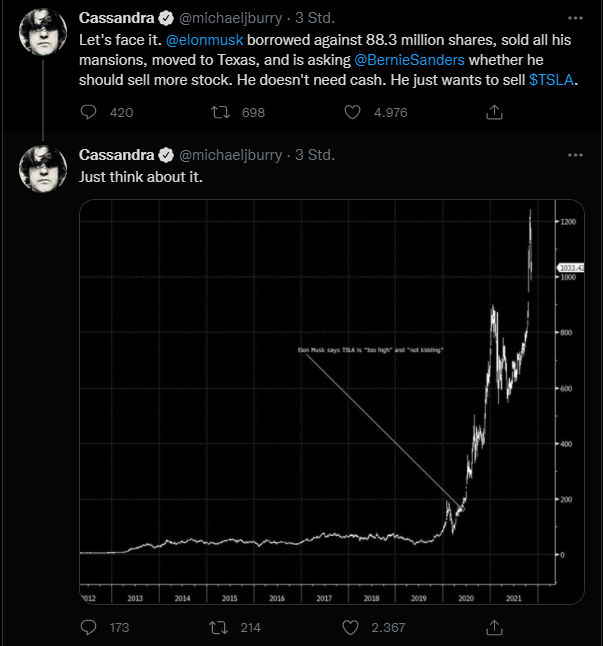Click the $TSLA cashtag link

tap(551, 80)
